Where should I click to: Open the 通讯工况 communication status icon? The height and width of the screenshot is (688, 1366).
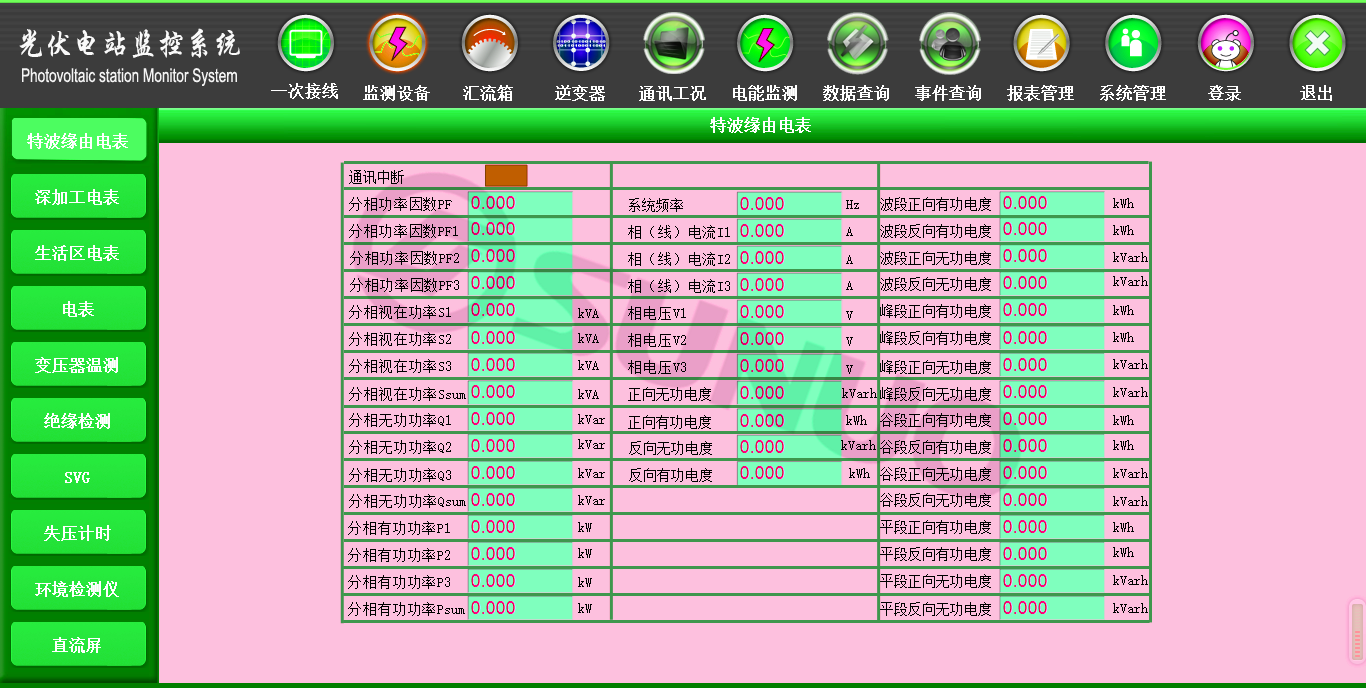673,45
